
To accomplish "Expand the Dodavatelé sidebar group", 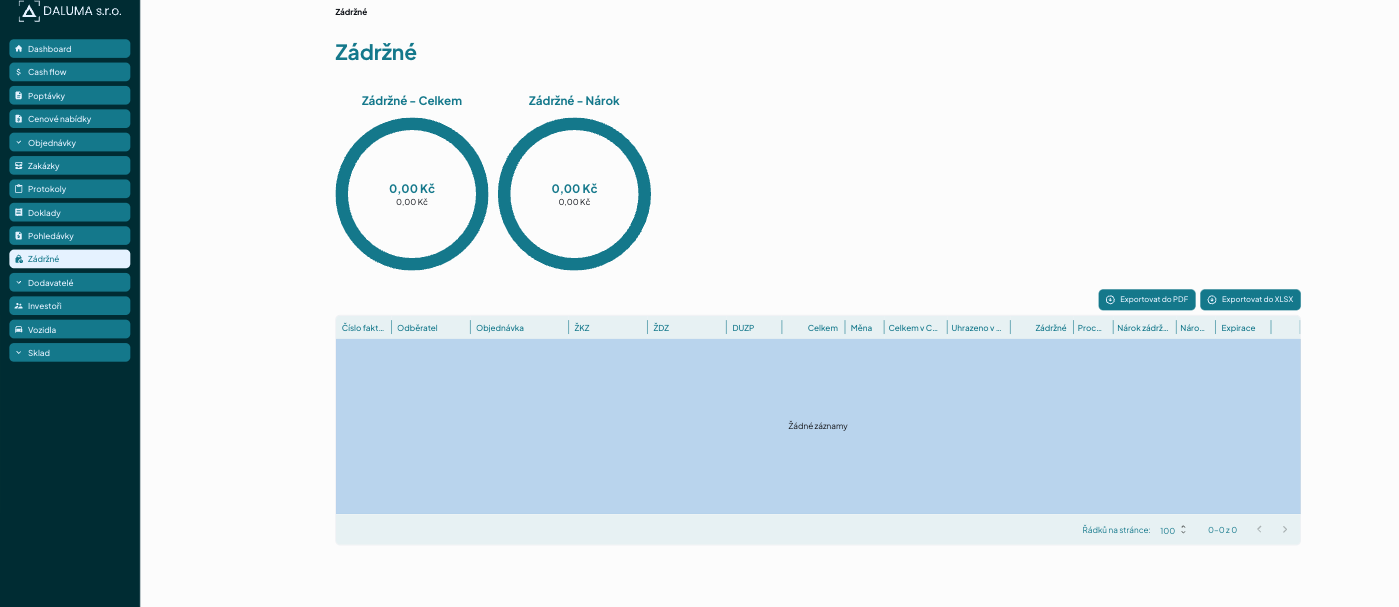I will click(70, 283).
